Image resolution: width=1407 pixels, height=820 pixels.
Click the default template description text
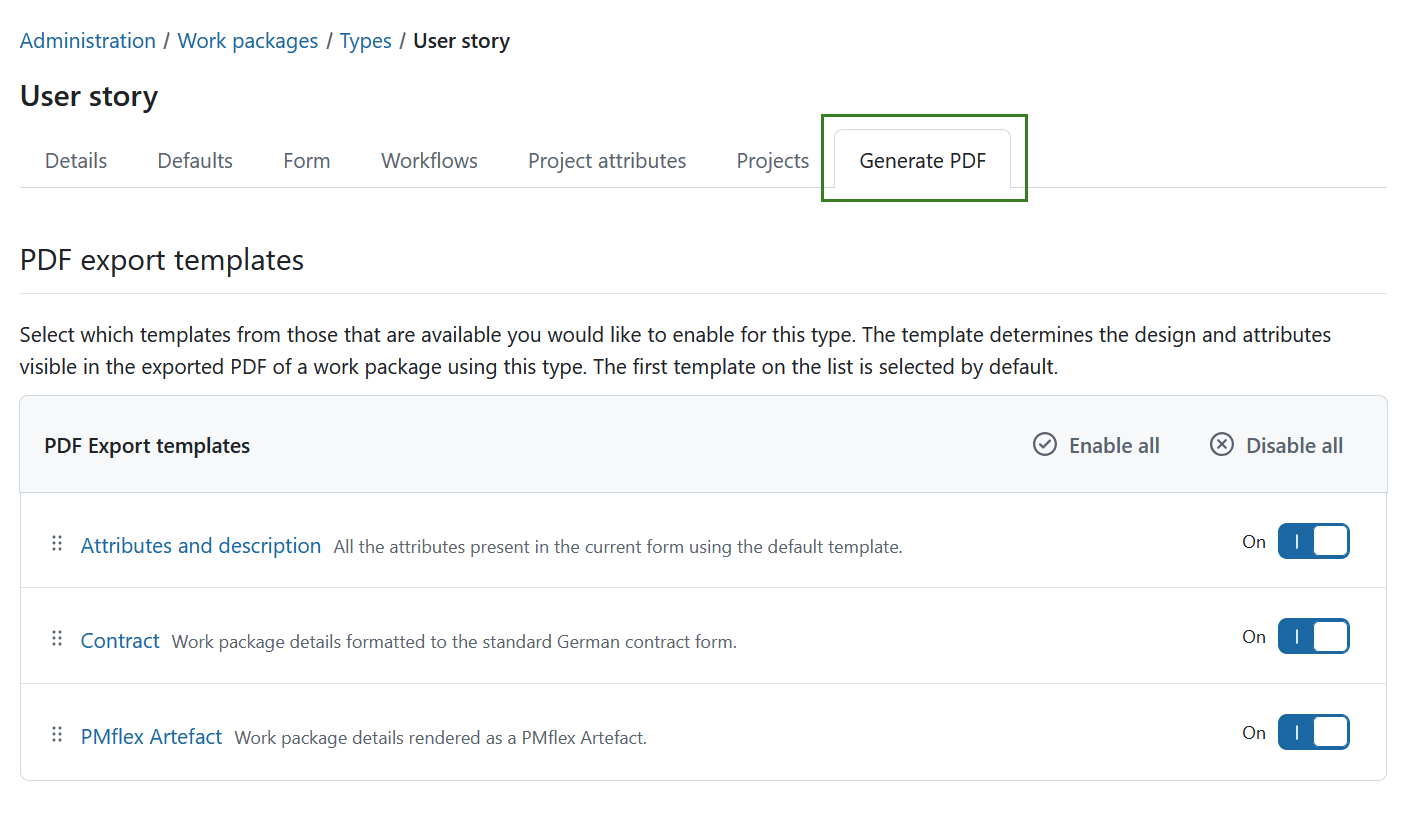click(x=618, y=547)
